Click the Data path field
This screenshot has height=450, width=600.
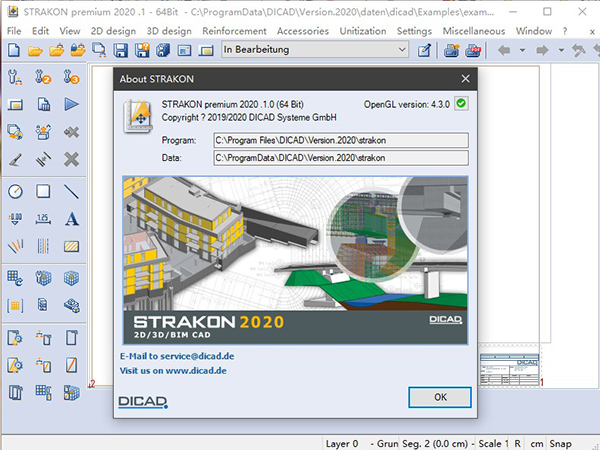pos(341,158)
